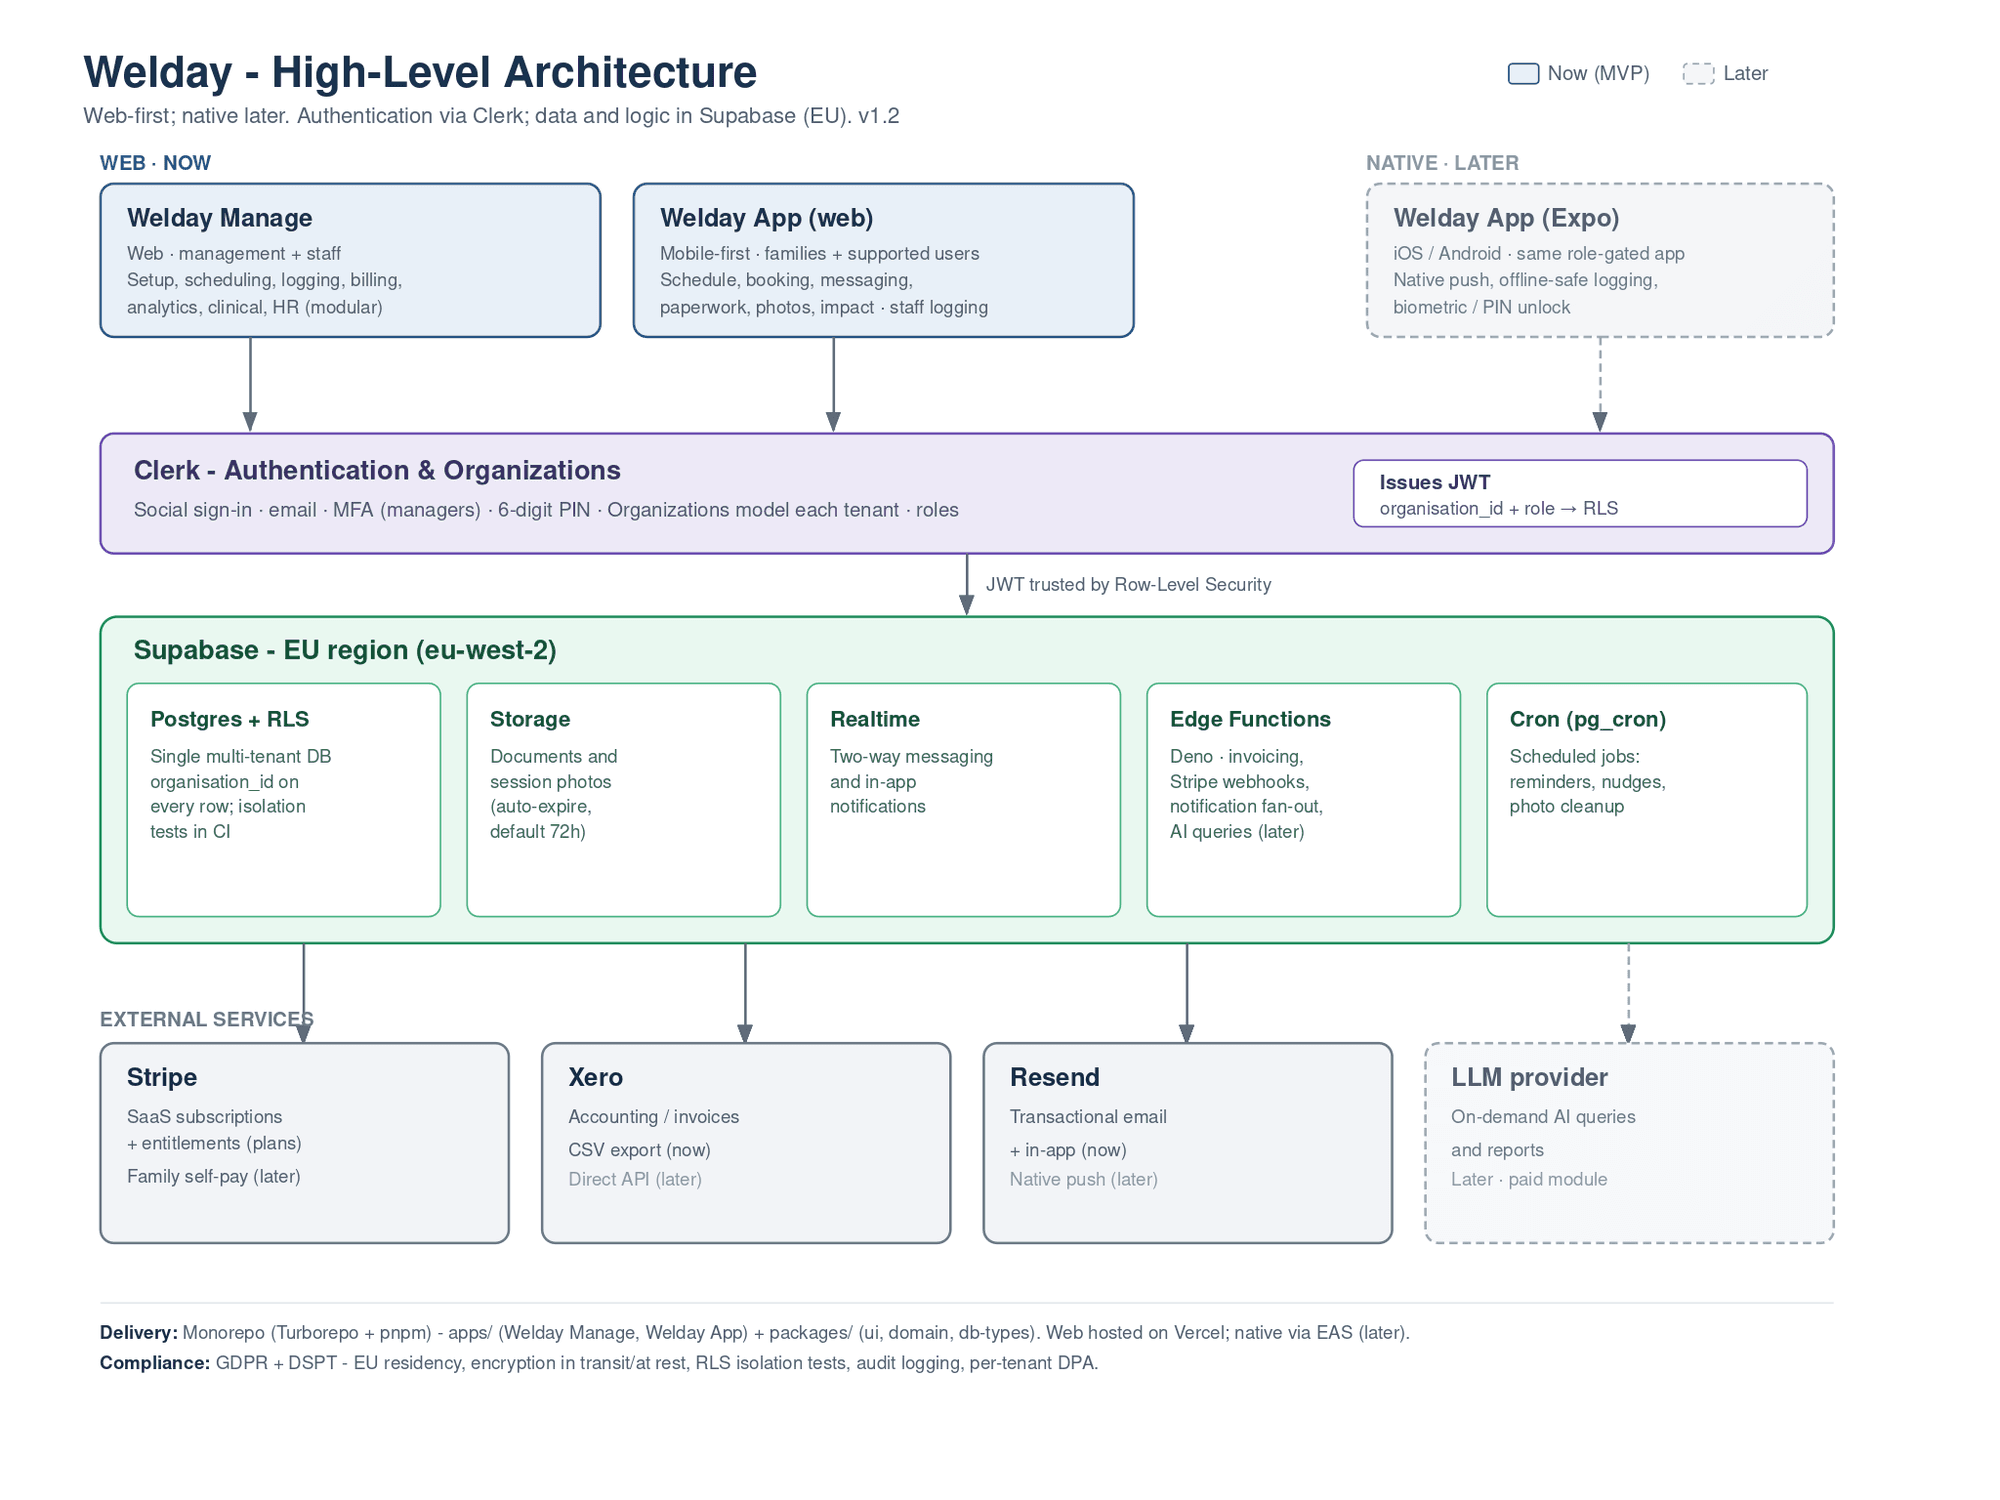Click 'Later · paid module' in LLM box
Screen dimensions: 2000x1500
click(1529, 1180)
